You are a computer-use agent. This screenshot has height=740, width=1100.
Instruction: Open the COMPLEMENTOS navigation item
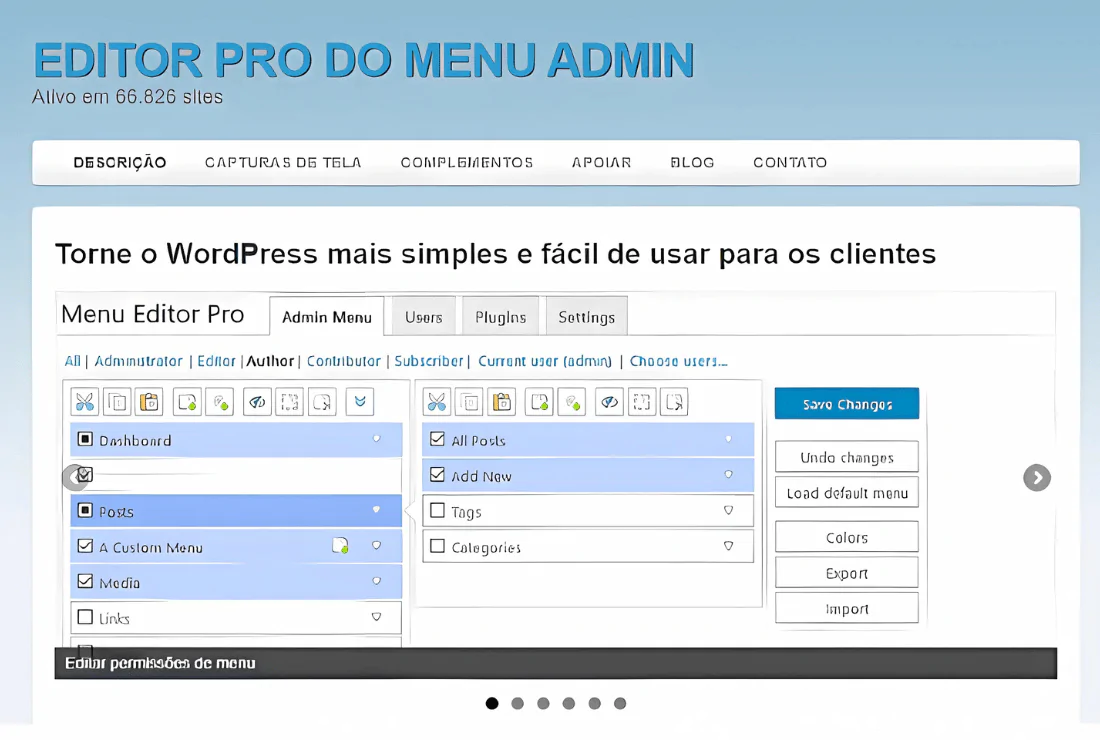[x=467, y=163]
